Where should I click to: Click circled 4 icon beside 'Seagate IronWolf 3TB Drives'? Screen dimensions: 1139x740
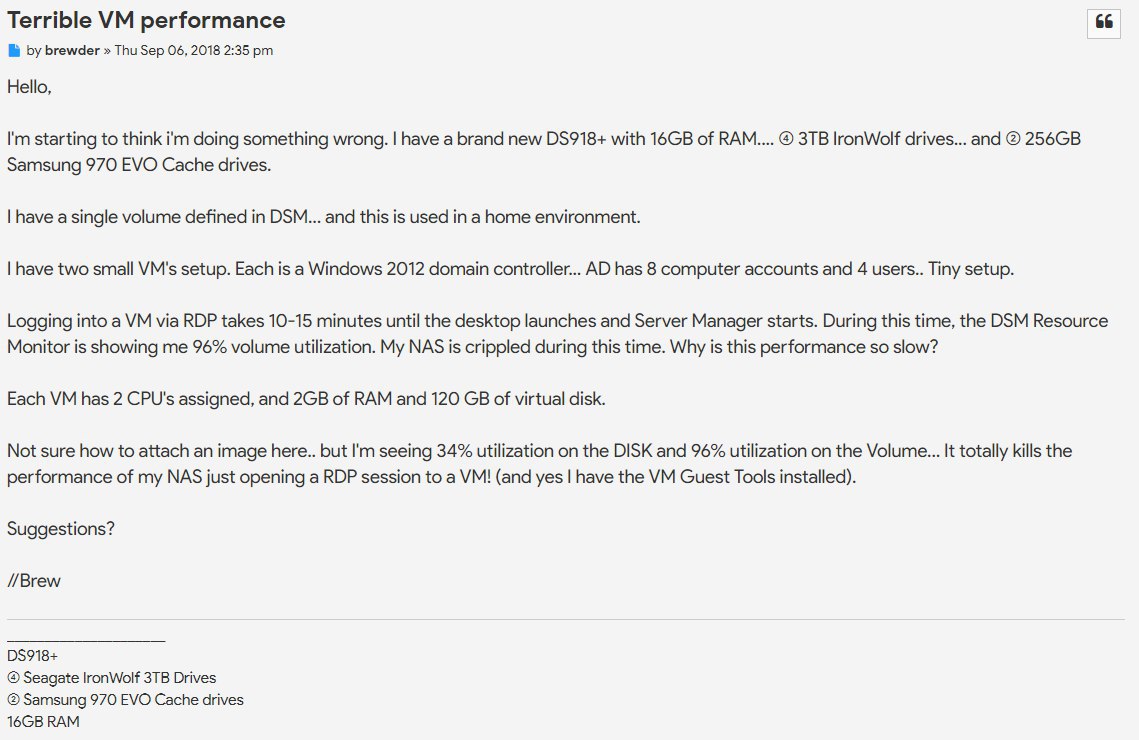click(13, 678)
